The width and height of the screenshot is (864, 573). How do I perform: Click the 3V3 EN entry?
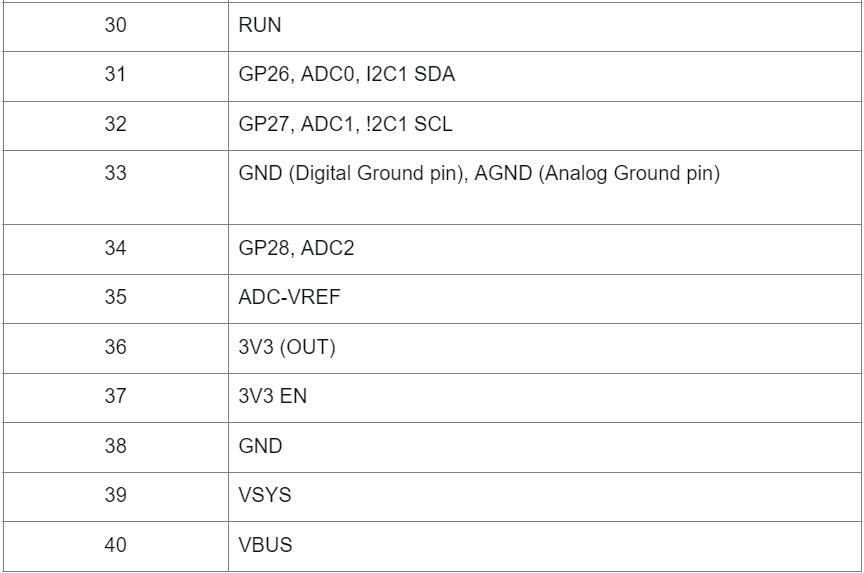pos(272,397)
